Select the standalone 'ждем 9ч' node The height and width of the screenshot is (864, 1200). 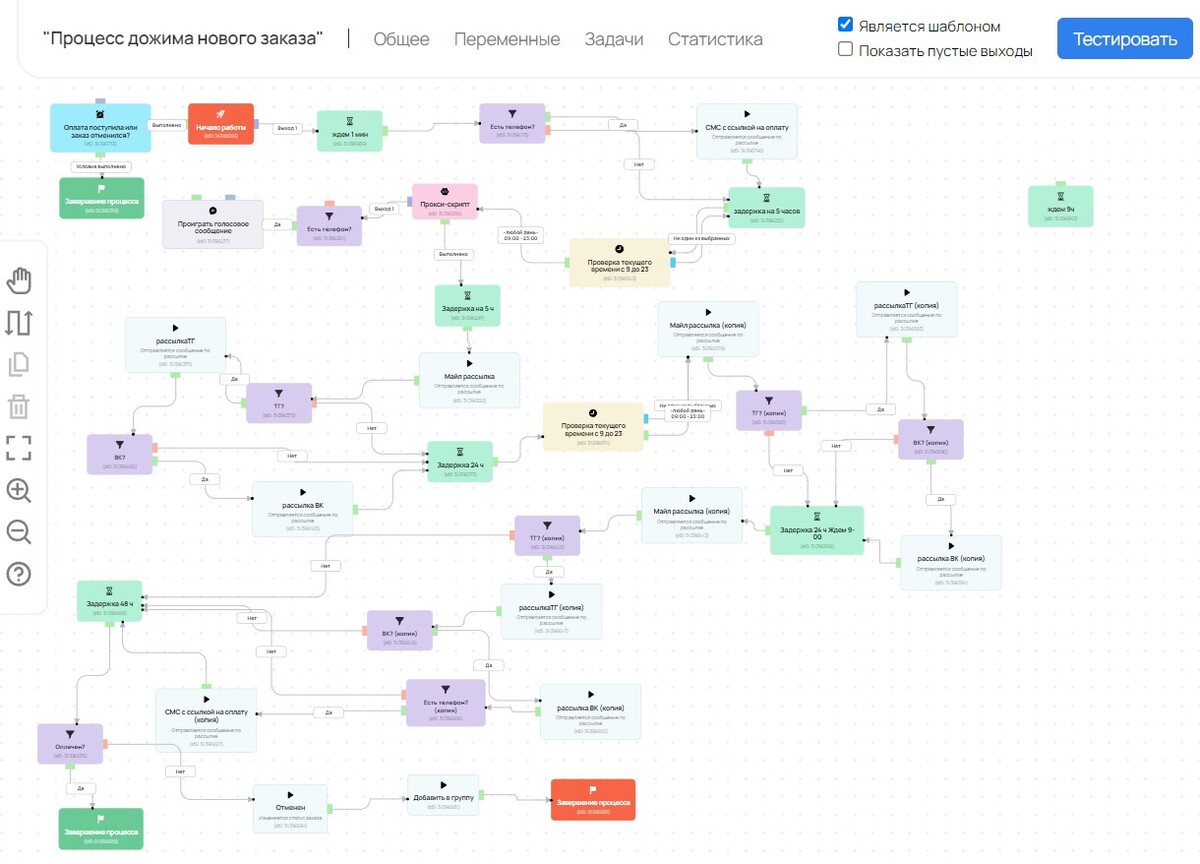click(1060, 206)
